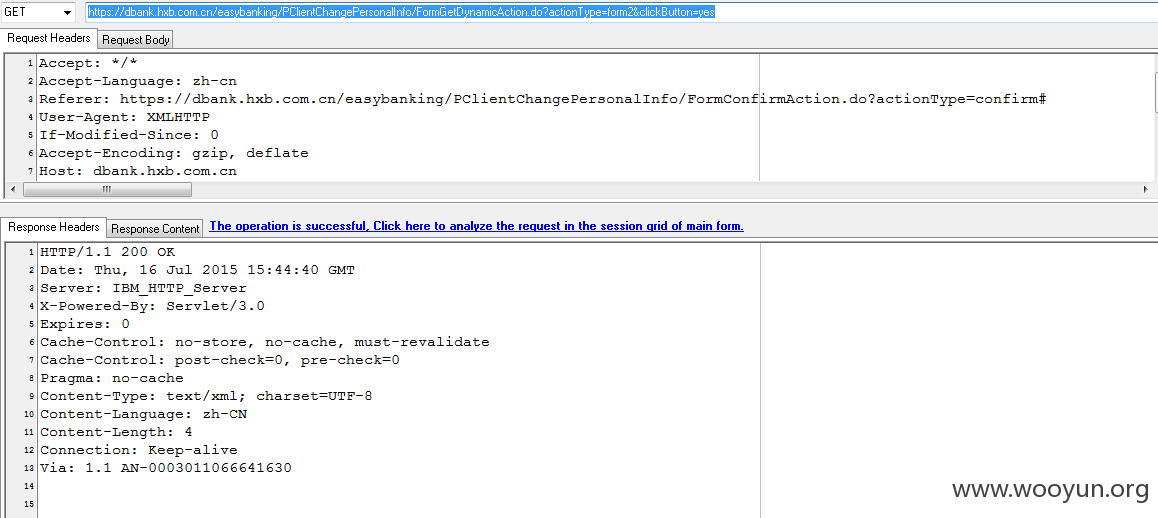Select the 'Accept-Encoding: gzip, deflate' line
This screenshot has height=518, width=1158.
(x=174, y=153)
